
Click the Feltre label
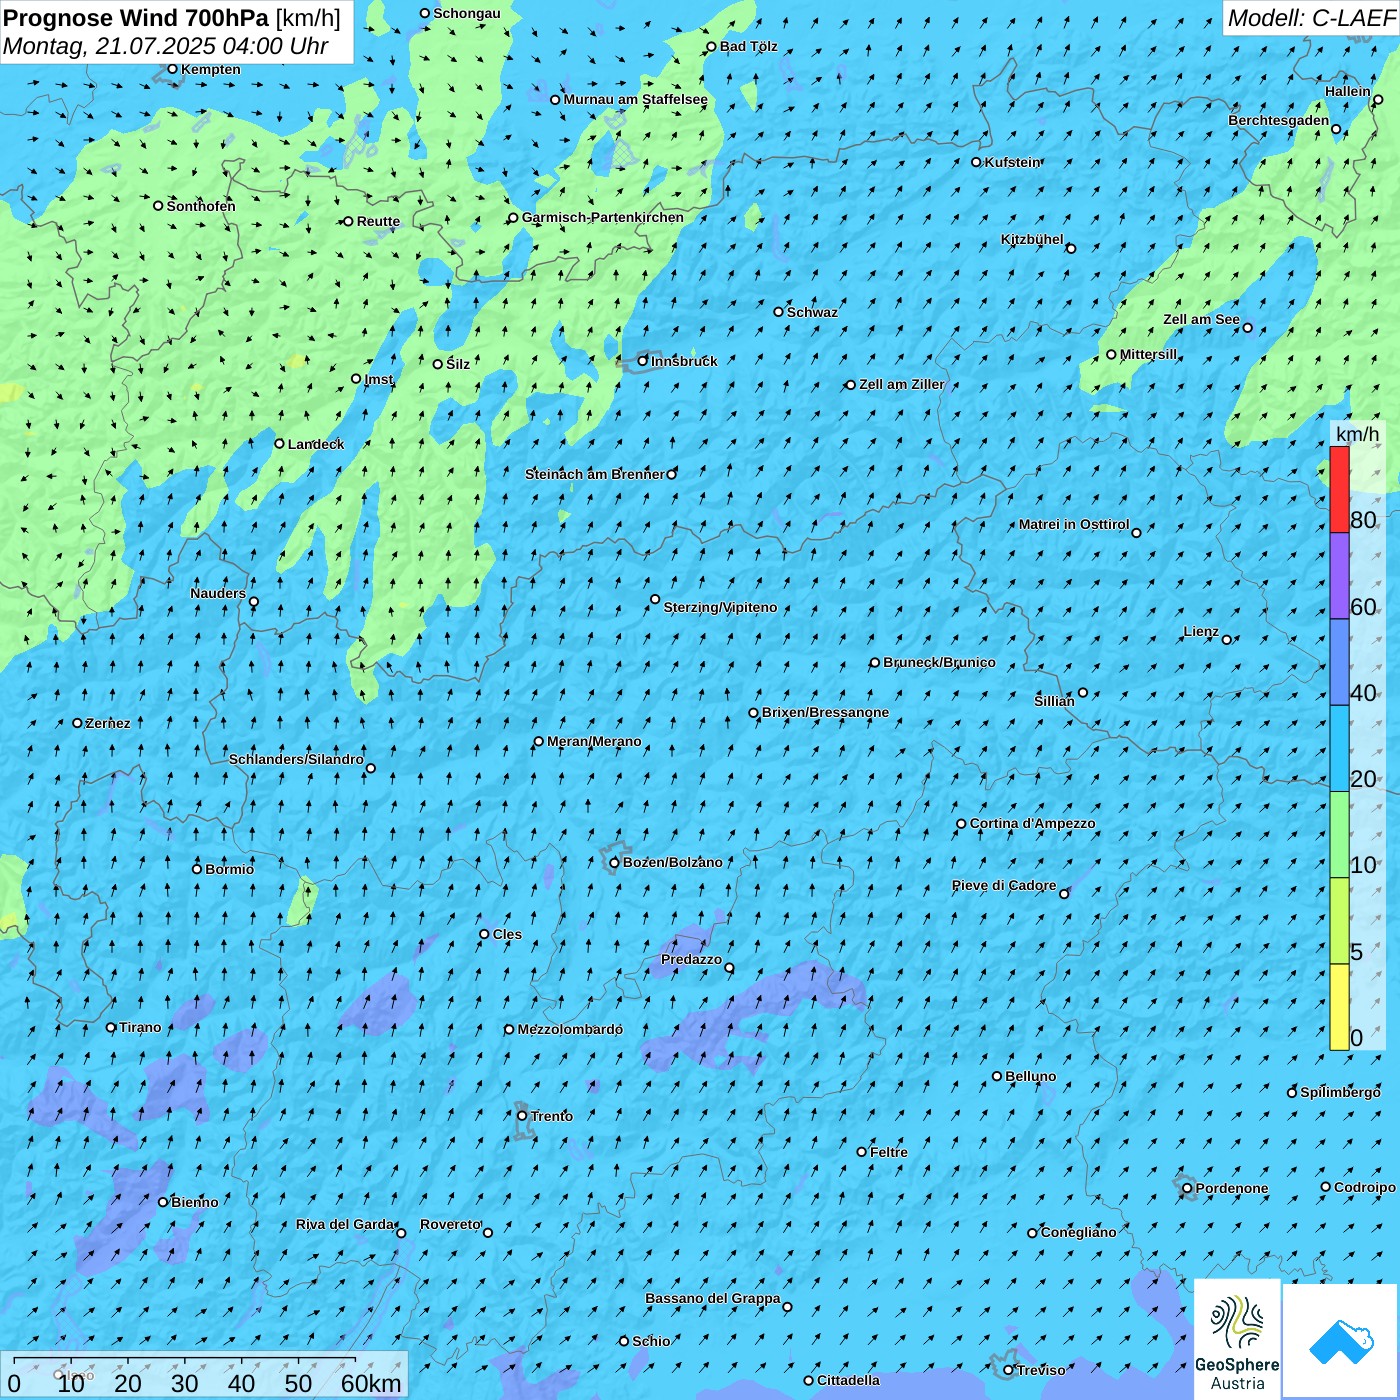[x=889, y=1152]
